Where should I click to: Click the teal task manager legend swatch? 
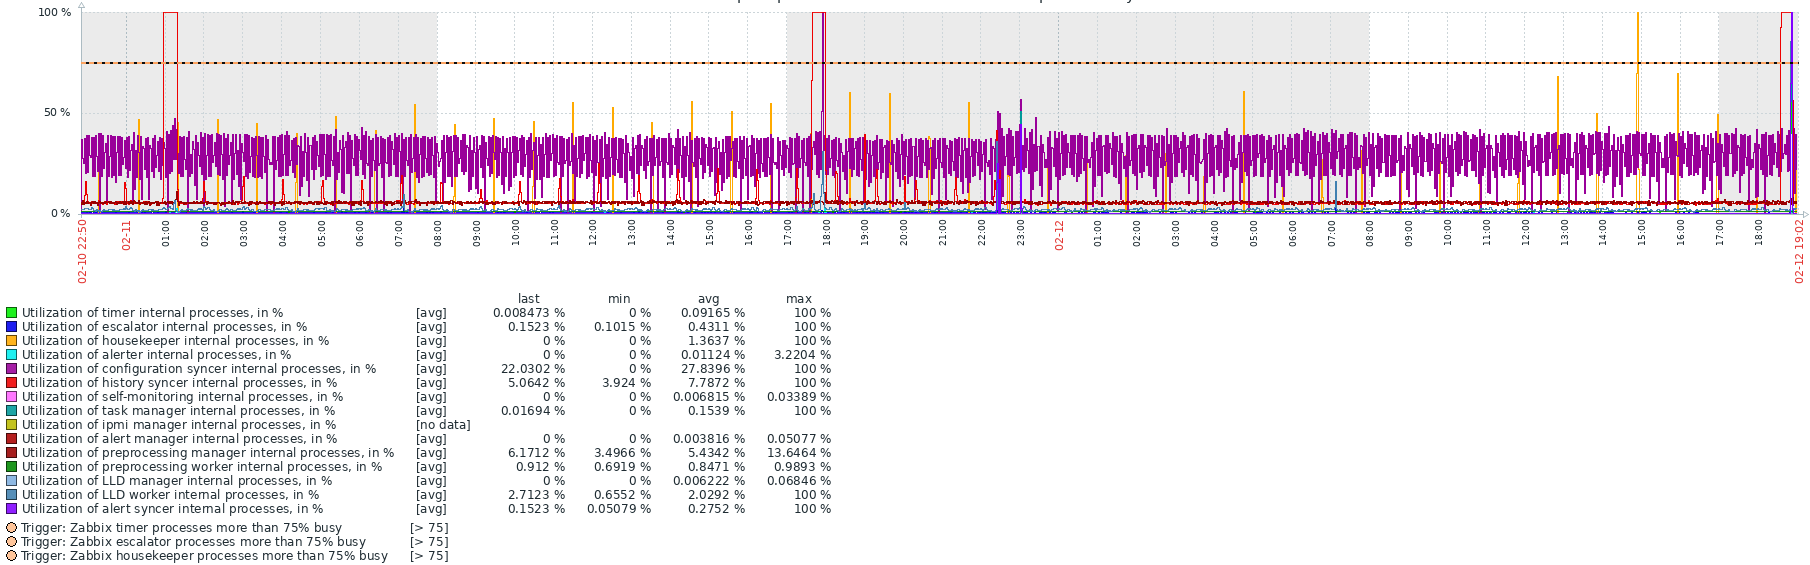point(11,411)
